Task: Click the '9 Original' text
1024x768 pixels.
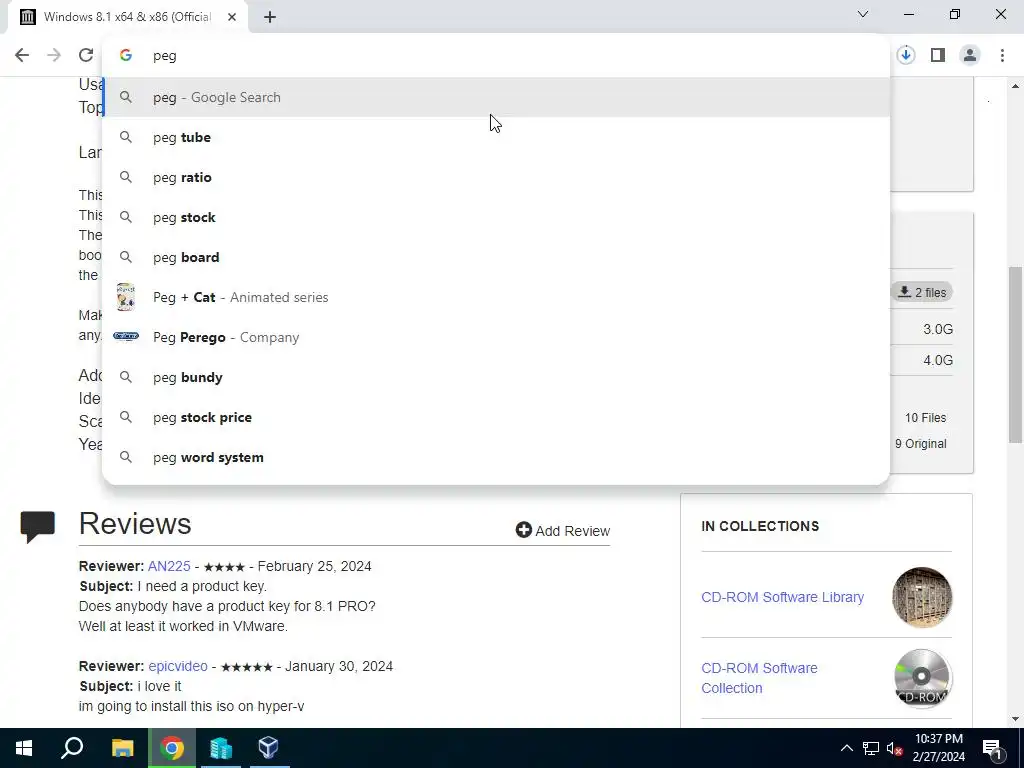Action: [920, 443]
